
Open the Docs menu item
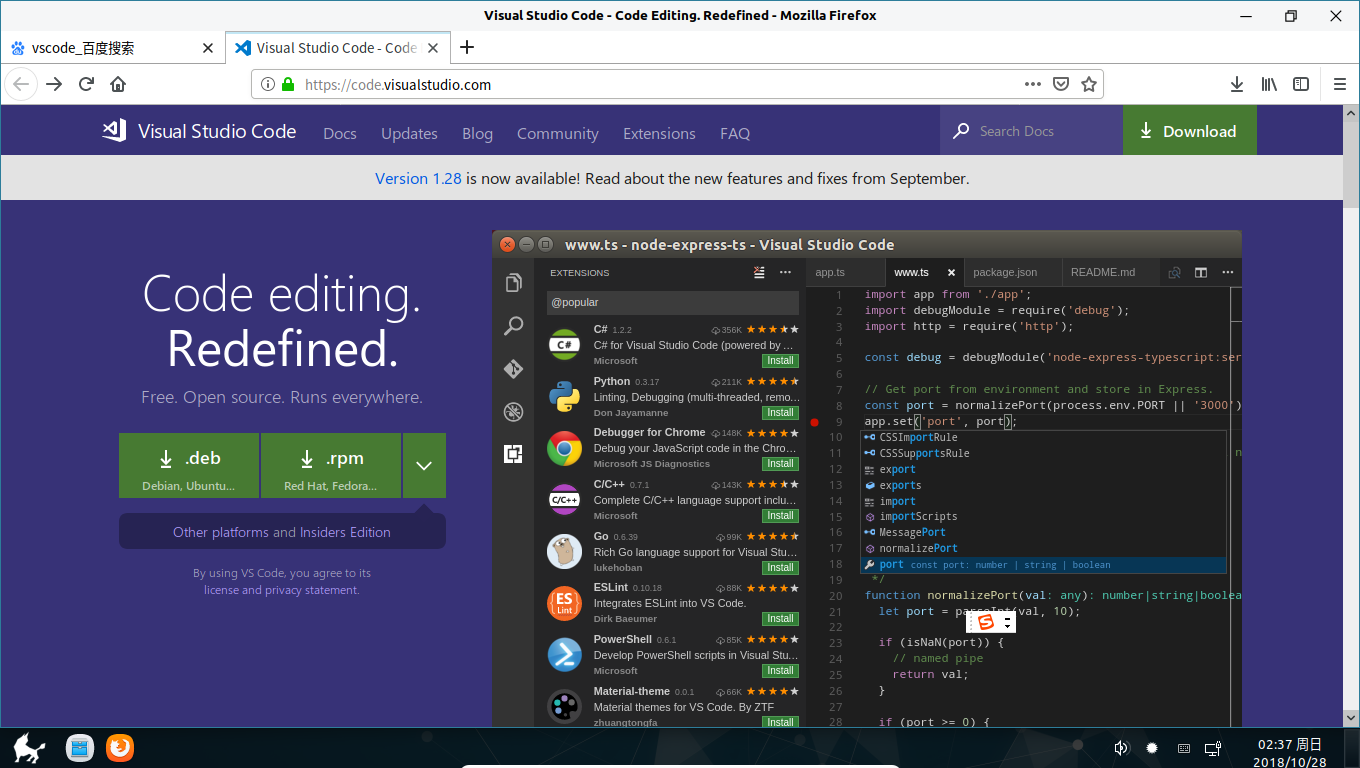point(340,133)
